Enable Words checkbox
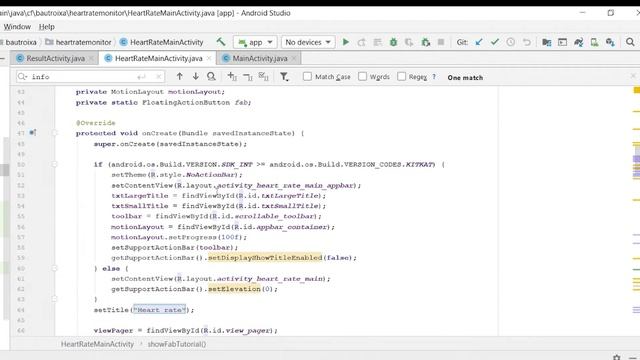This screenshot has height=360, width=640. (x=362, y=76)
